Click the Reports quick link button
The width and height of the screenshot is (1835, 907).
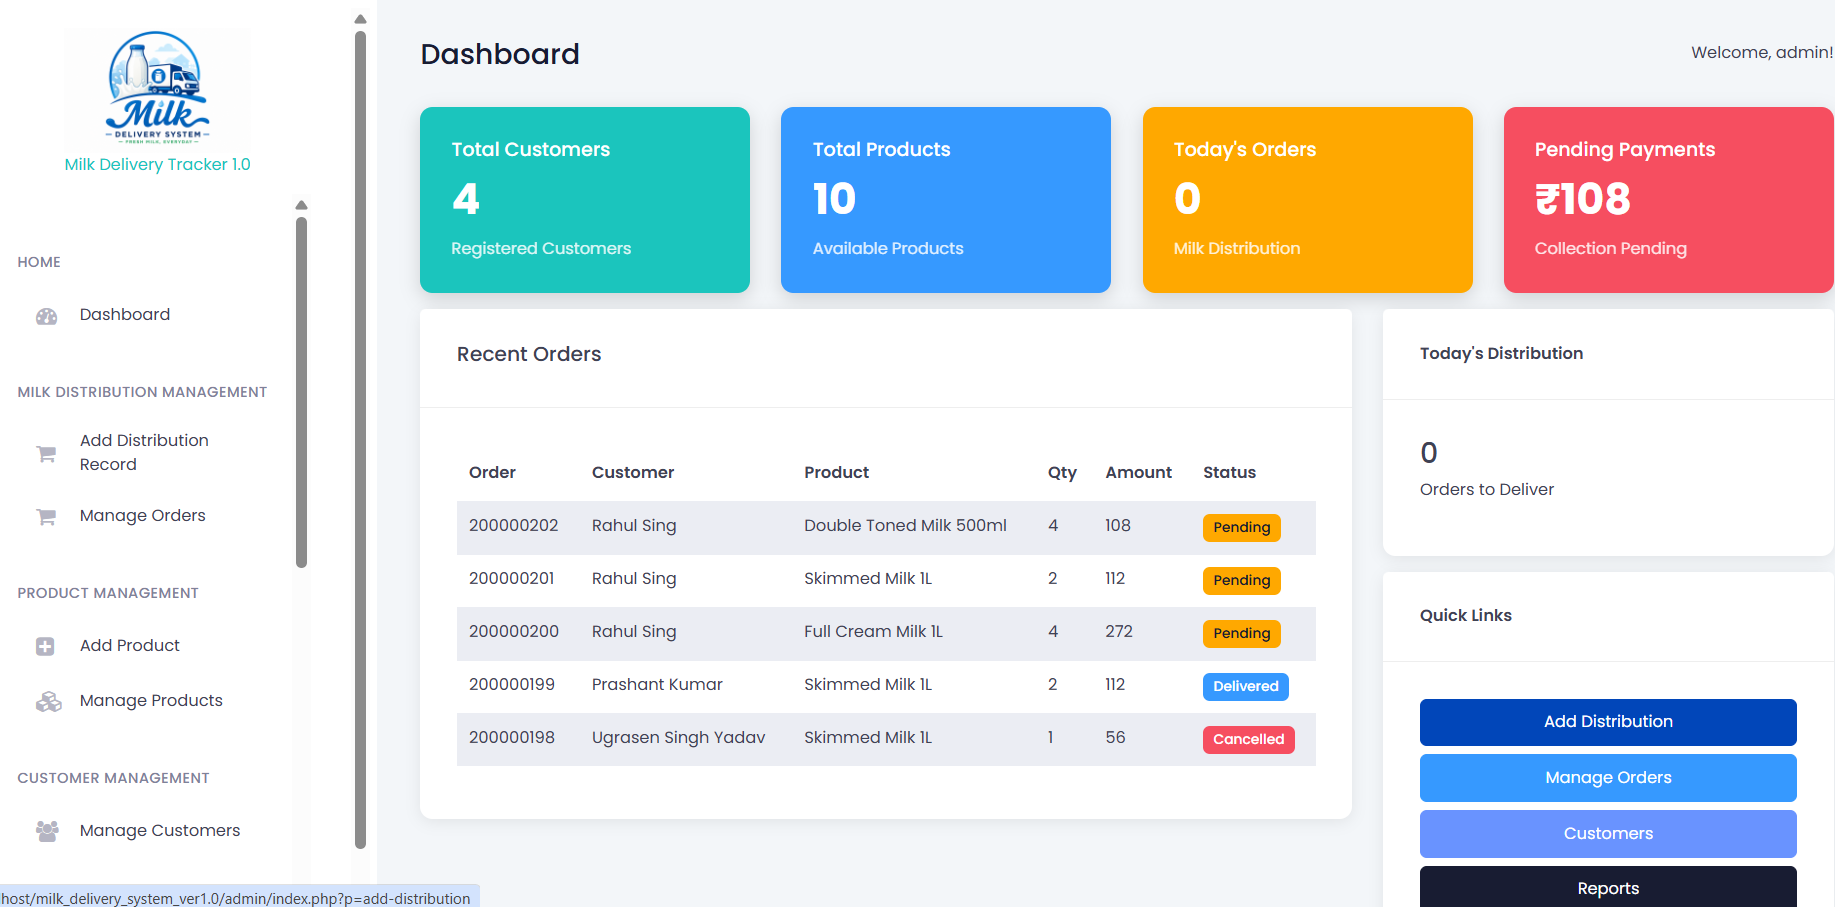click(x=1608, y=887)
